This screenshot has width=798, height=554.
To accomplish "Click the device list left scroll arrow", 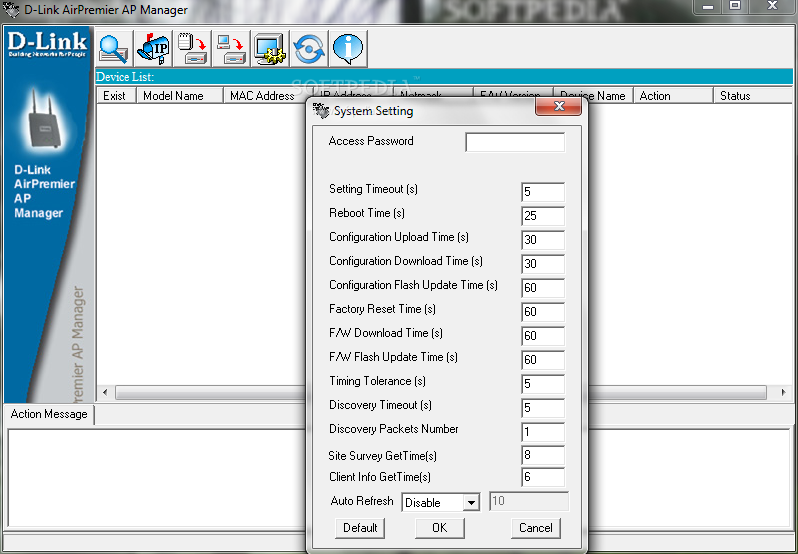I will tap(105, 392).
